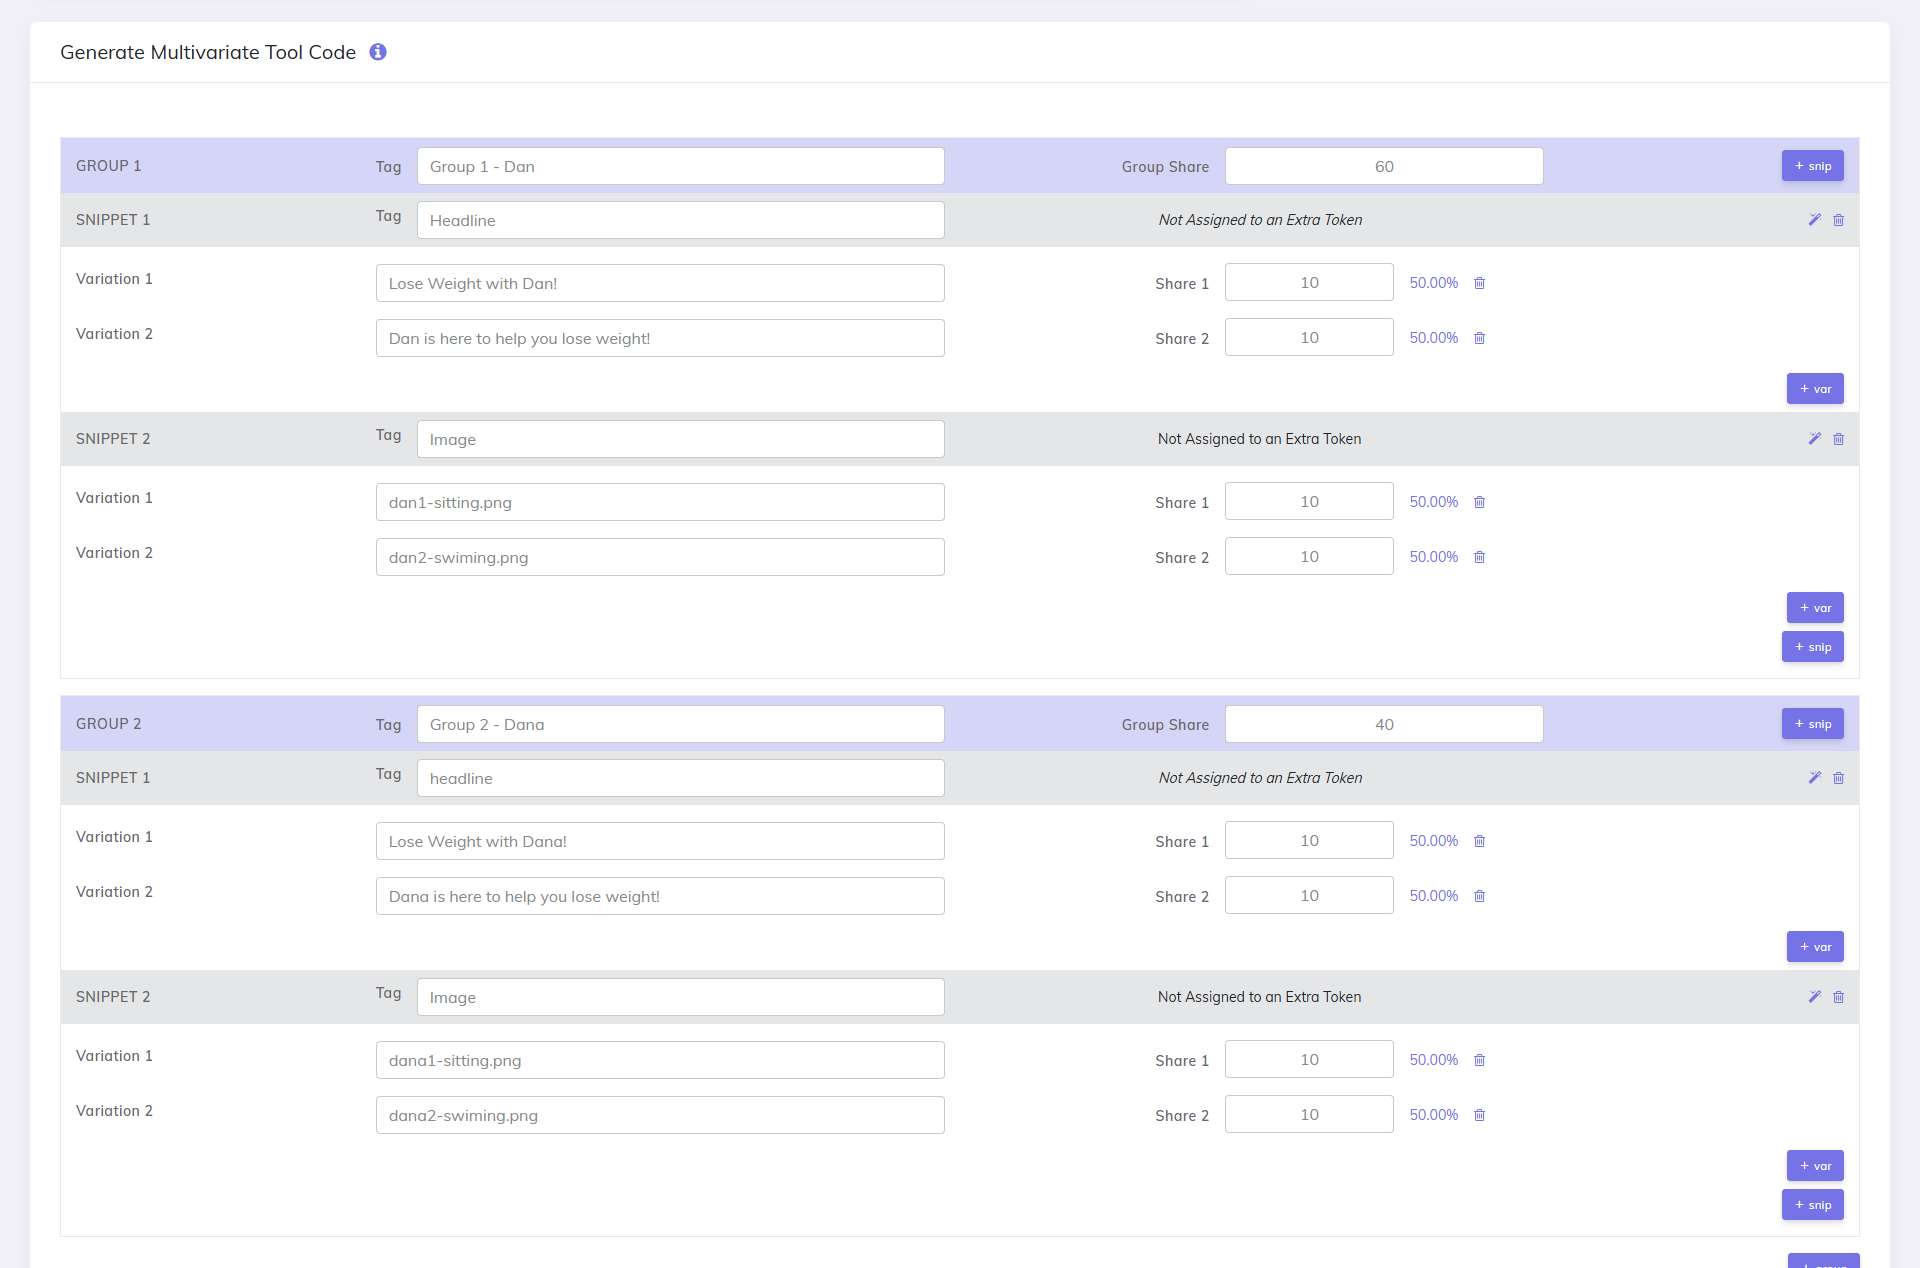Click the bottom '+ snip' button of Group 1
Image resolution: width=1920 pixels, height=1268 pixels.
1812,646
